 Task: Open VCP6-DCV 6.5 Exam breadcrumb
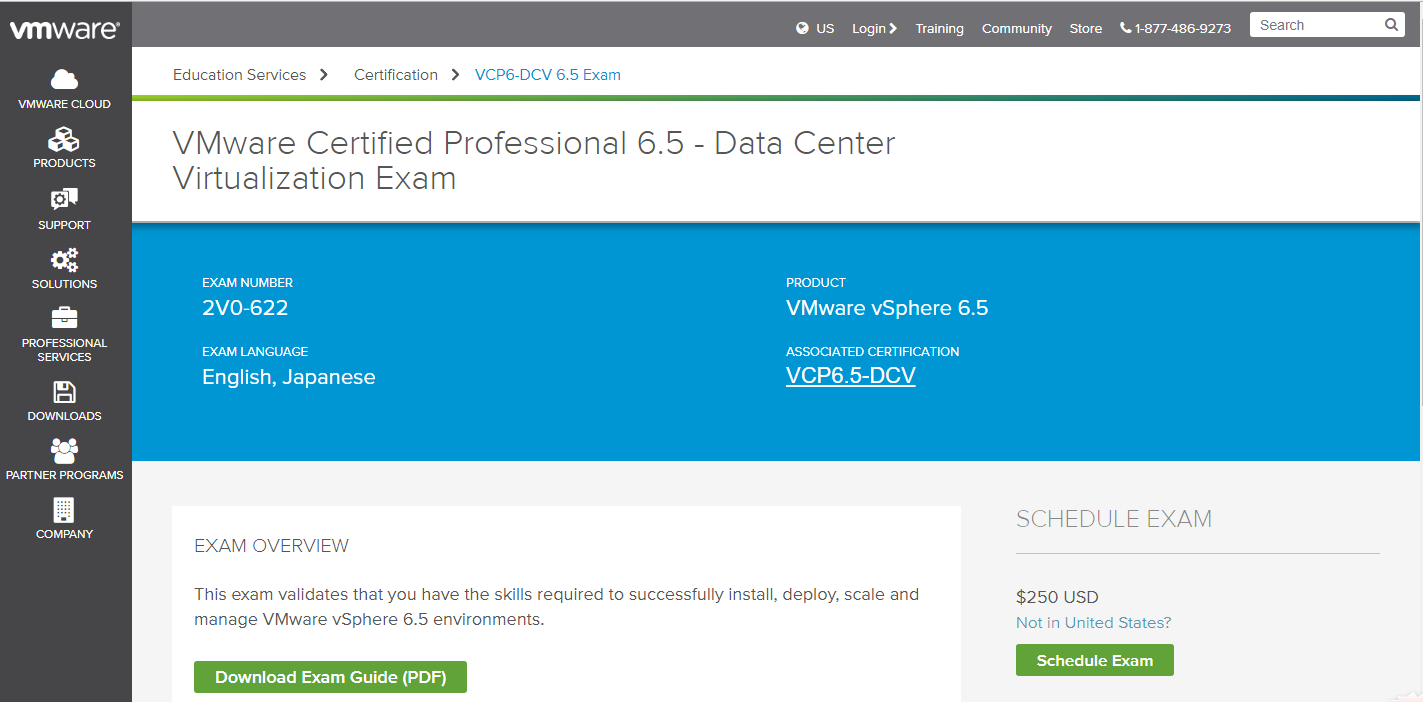548,74
